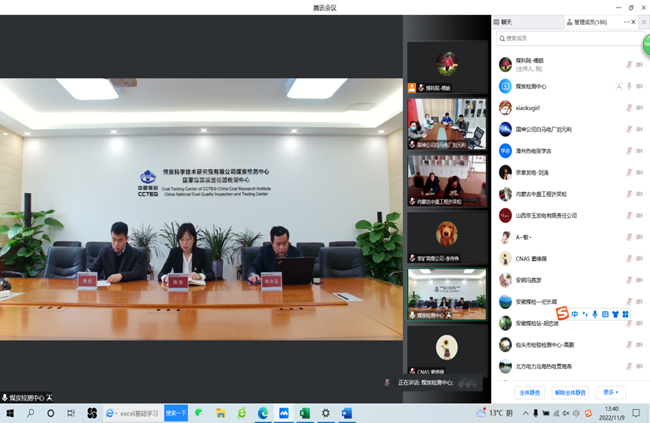Screen dimensions: 650x423
Task: Click 解除全体静音 to unmute everyone
Action: (570, 392)
